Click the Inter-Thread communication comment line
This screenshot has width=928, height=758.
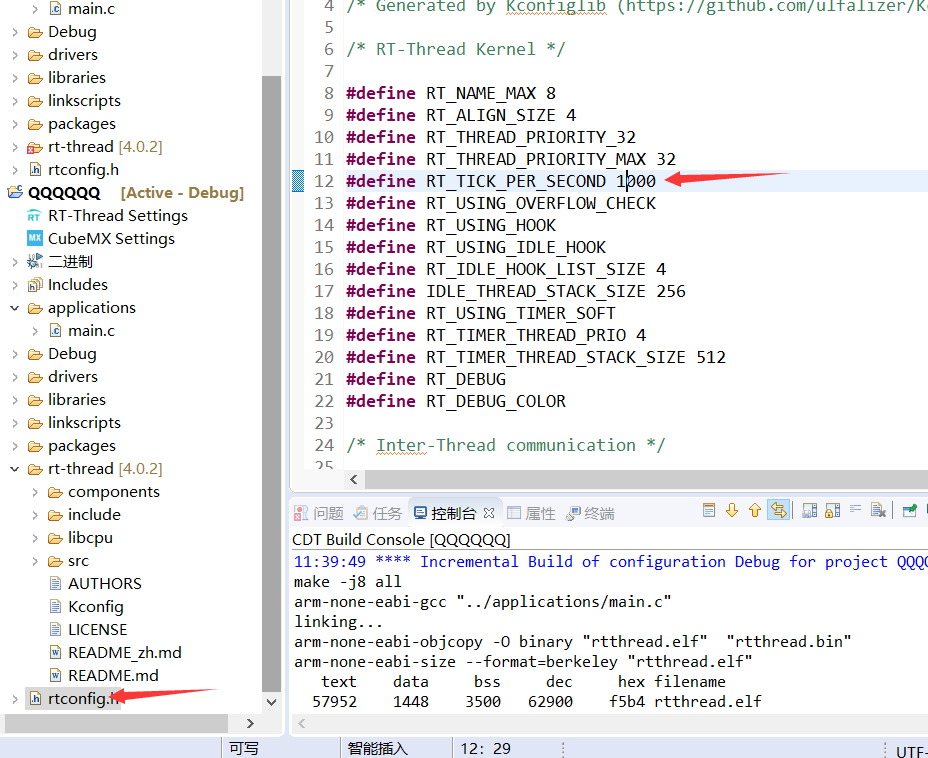pyautogui.click(x=506, y=445)
